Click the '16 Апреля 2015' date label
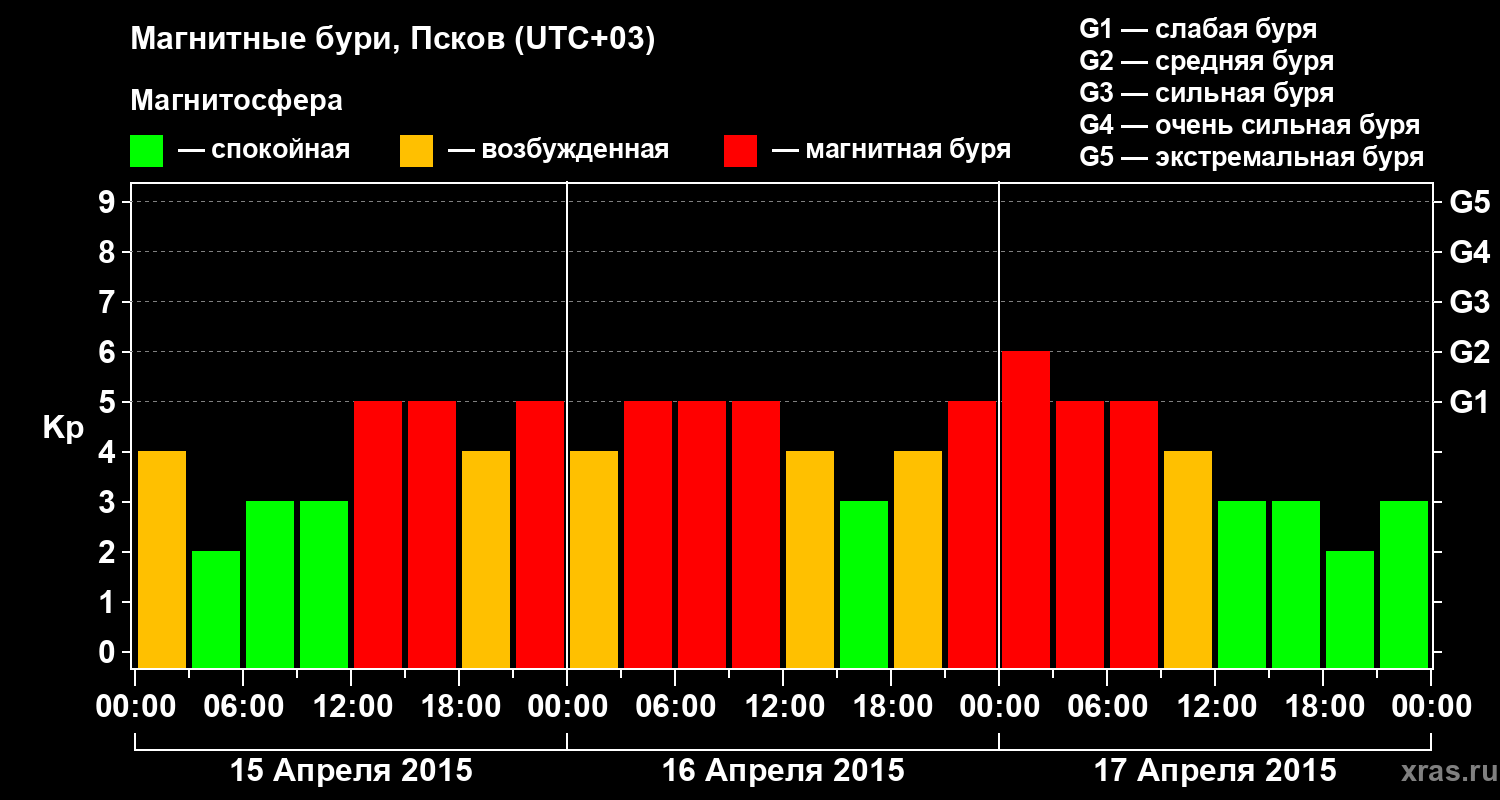The image size is (1500, 800). [783, 771]
